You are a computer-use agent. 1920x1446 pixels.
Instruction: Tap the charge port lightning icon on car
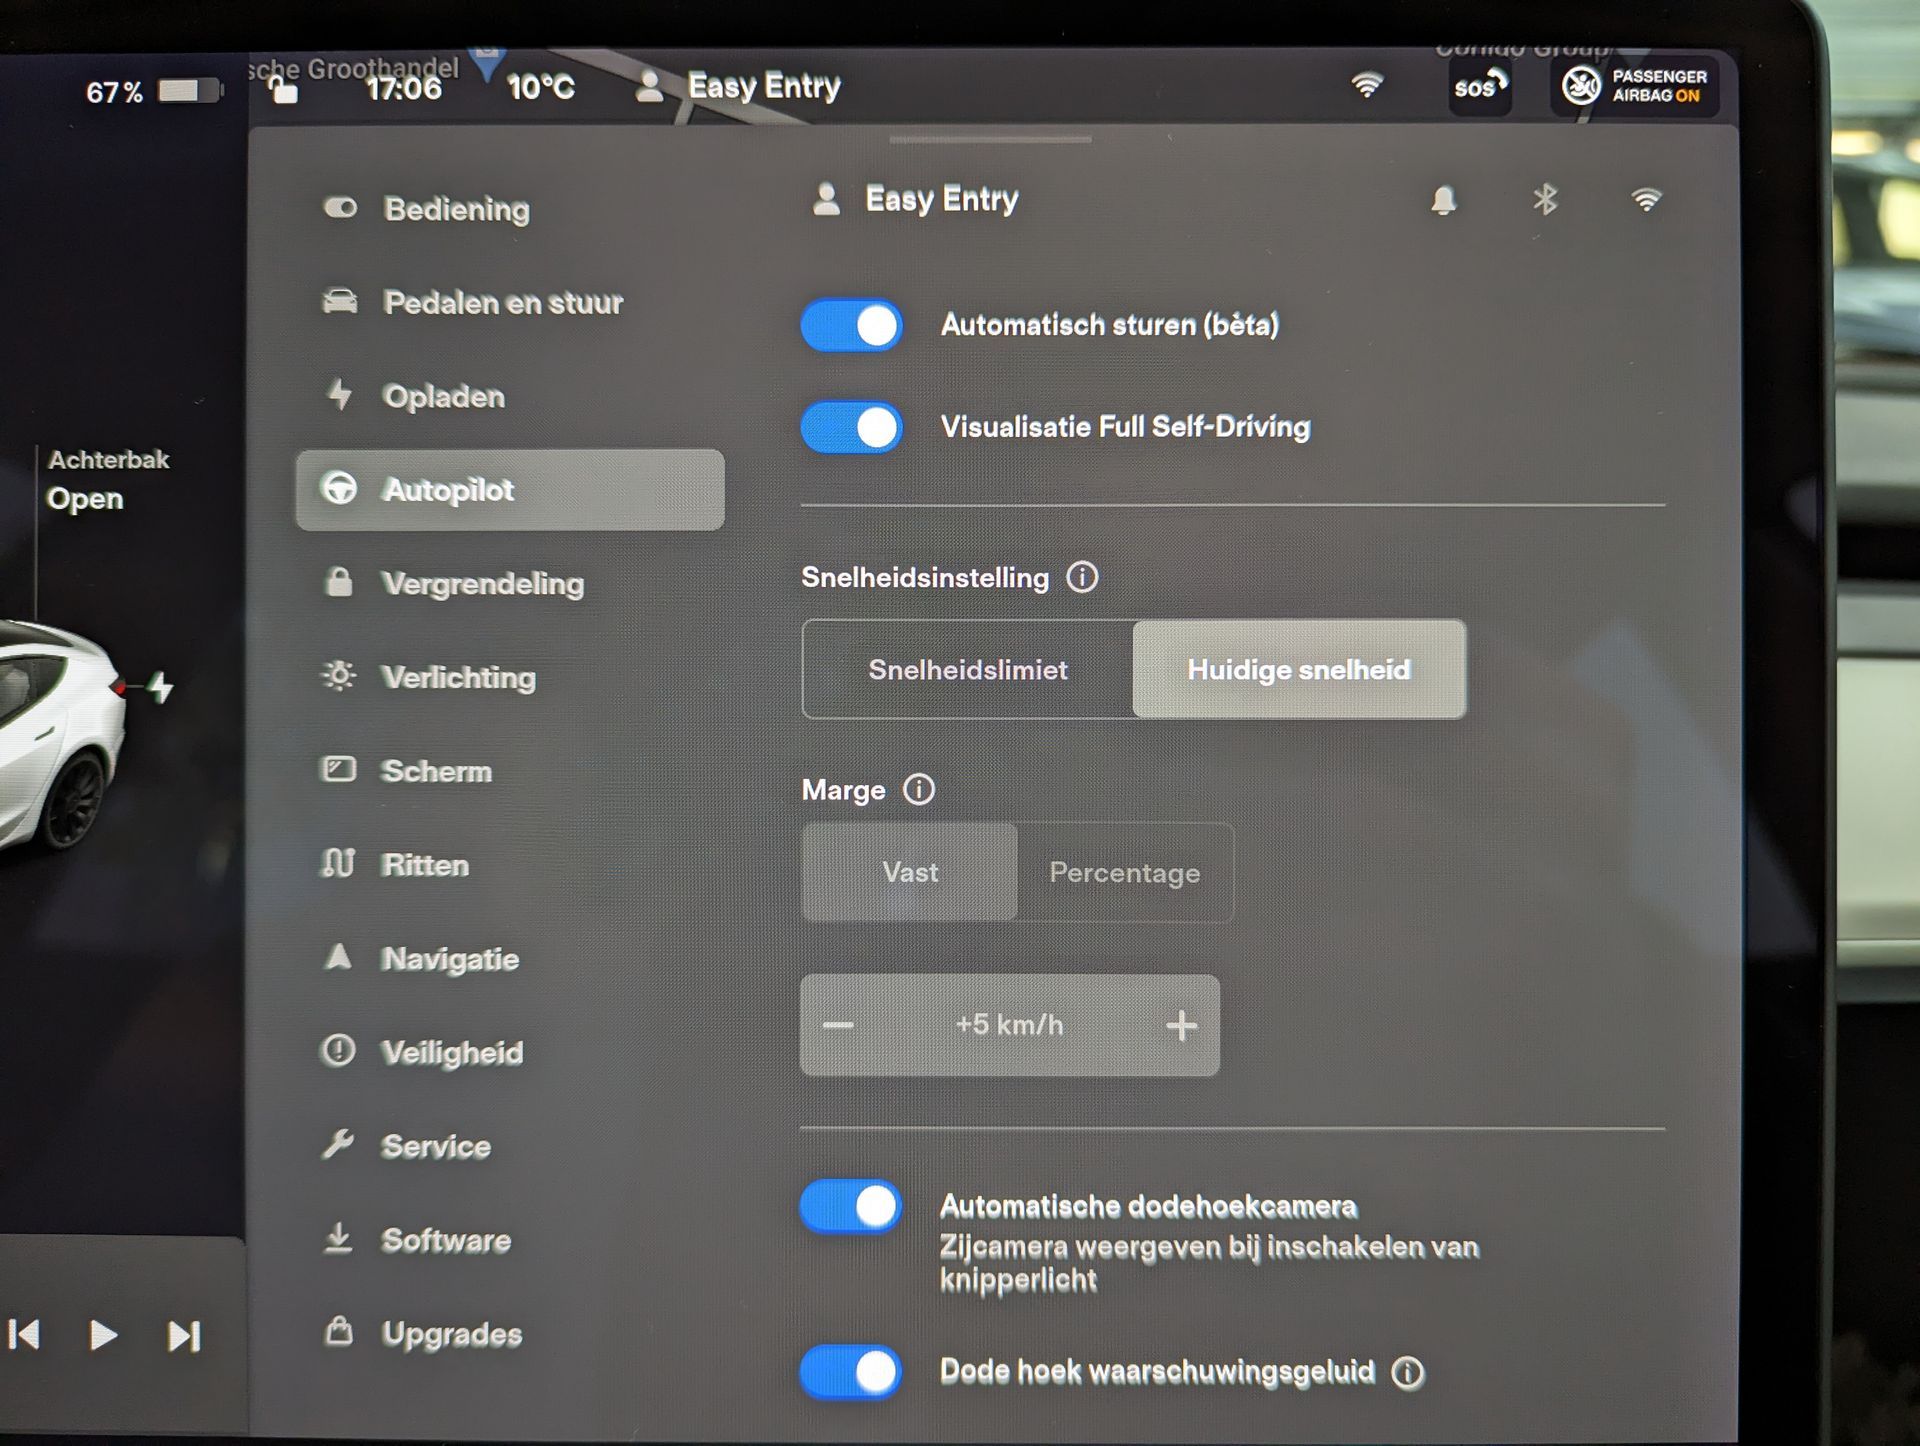tap(160, 687)
